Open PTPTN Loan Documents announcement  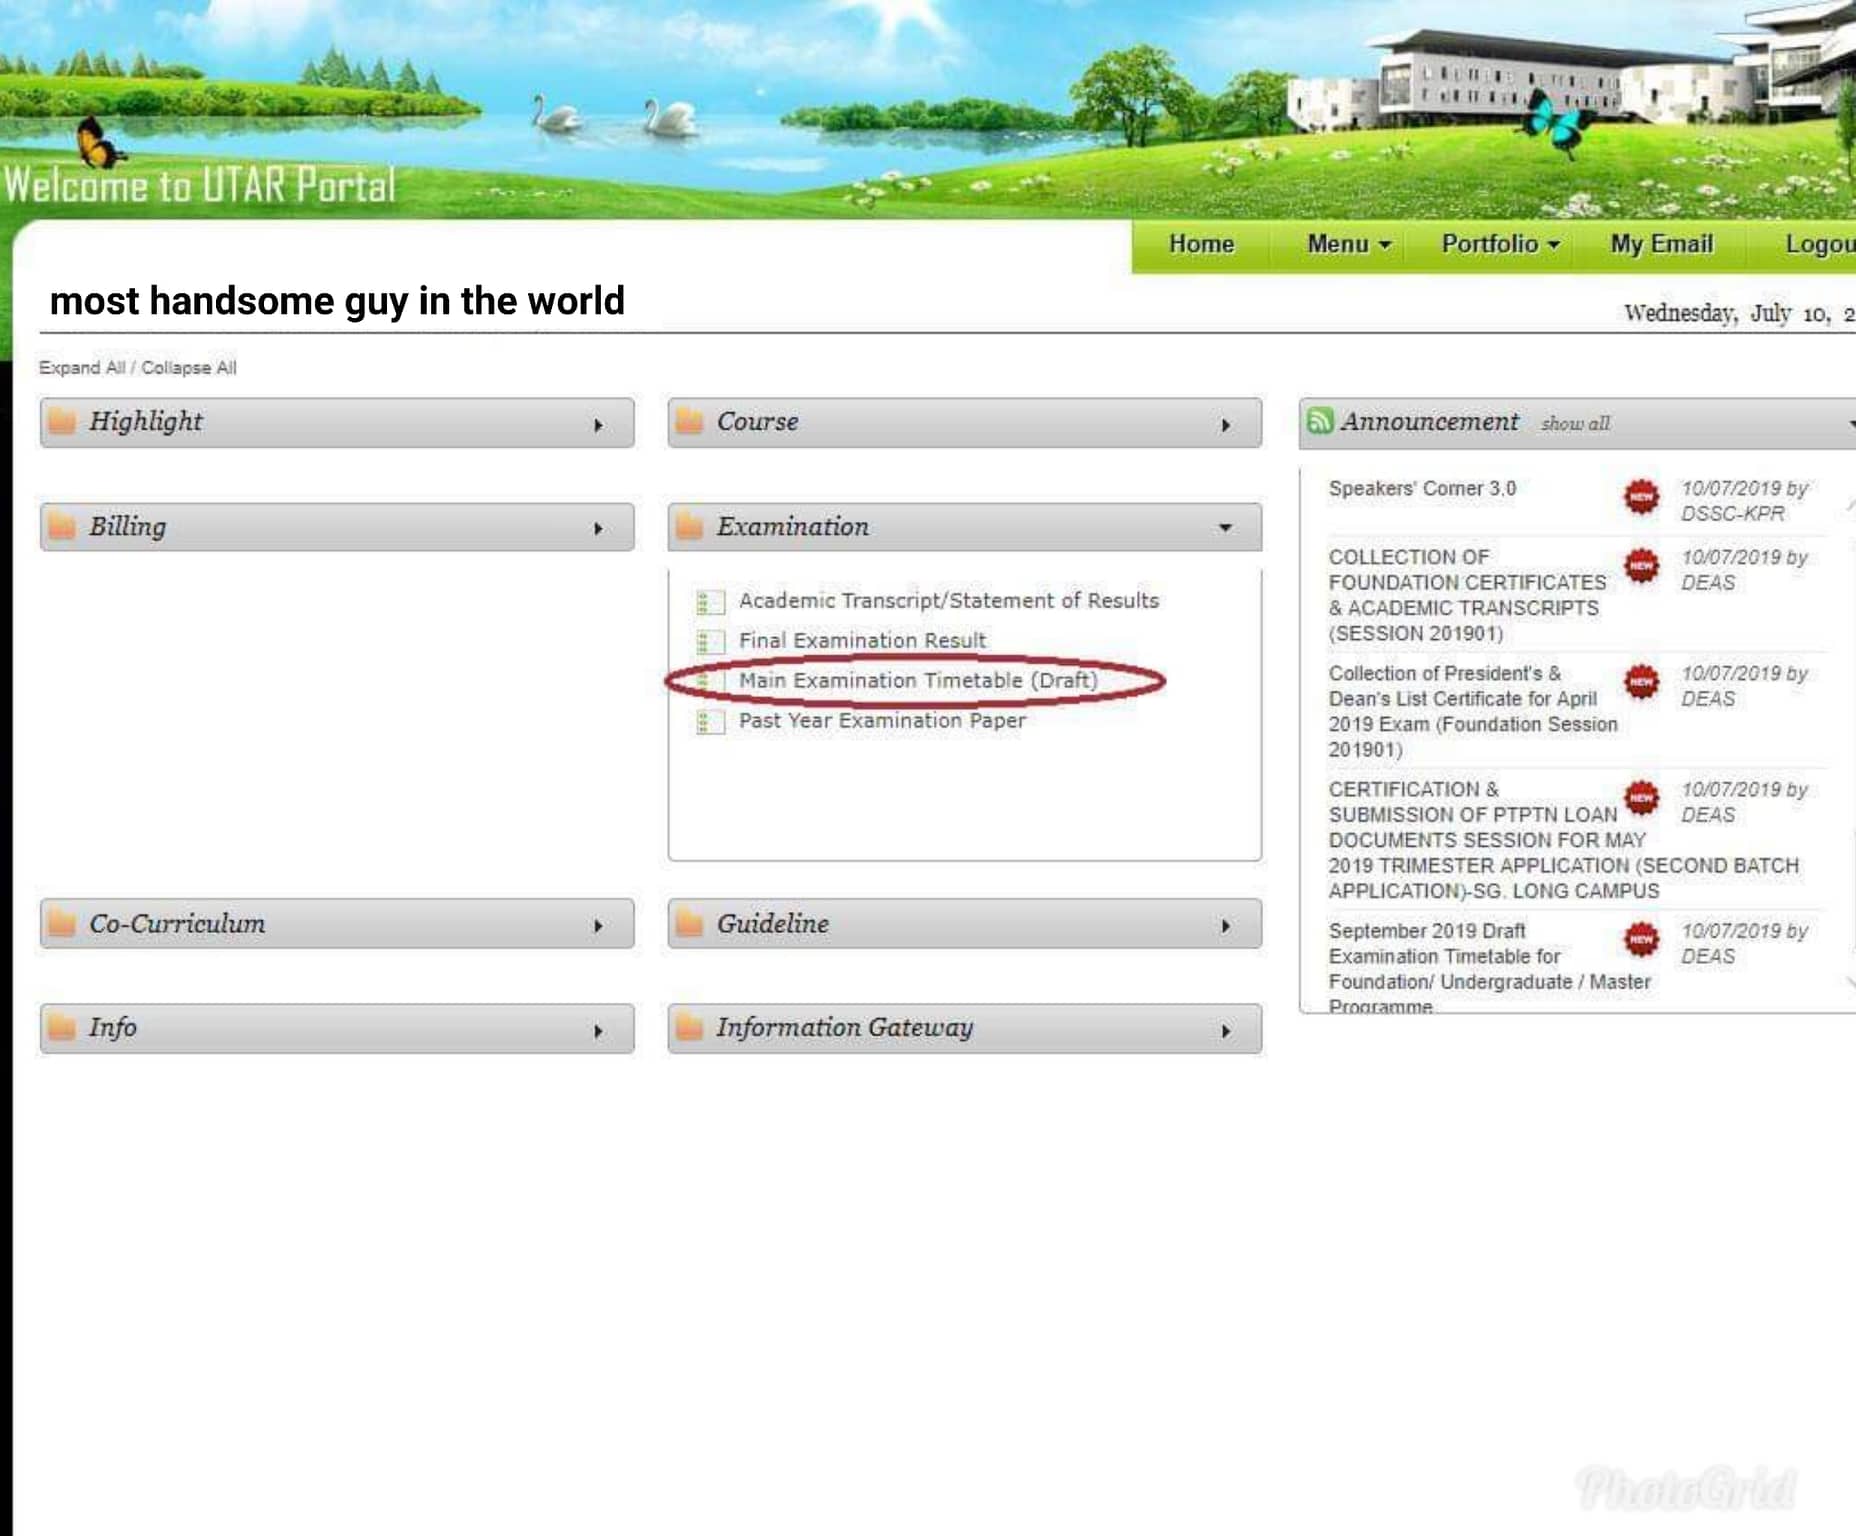tap(1563, 840)
